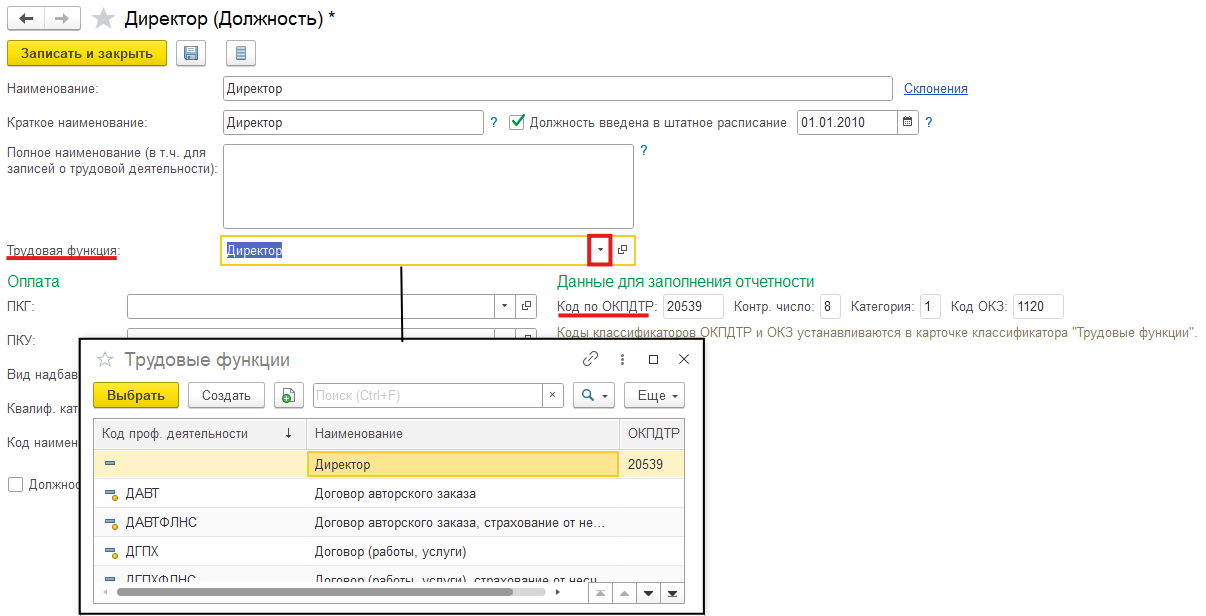
Task: Click the Код по ОКПДТР value 20539
Action: point(693,307)
